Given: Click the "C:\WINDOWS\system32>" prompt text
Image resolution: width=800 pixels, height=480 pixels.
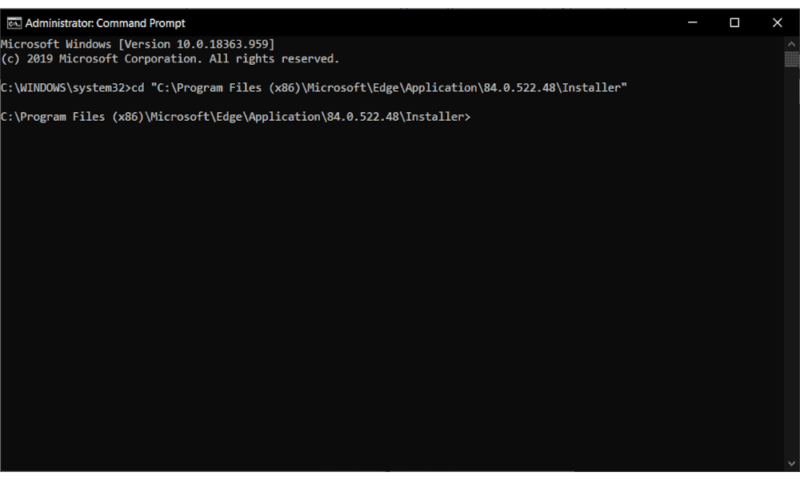Looking at the screenshot, I should 65,88.
